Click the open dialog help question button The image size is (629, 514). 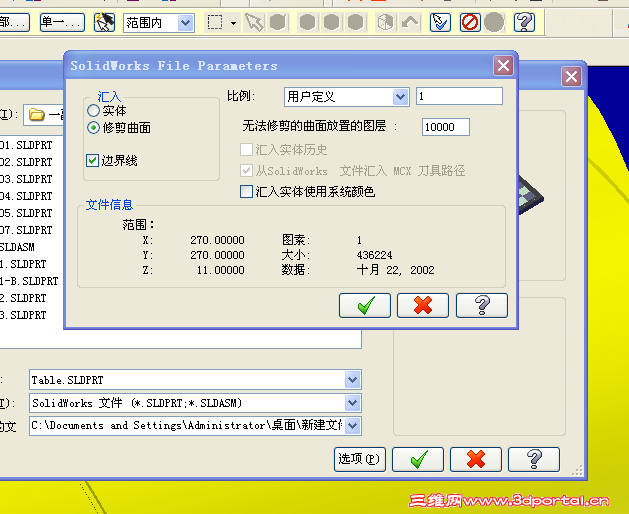point(534,459)
